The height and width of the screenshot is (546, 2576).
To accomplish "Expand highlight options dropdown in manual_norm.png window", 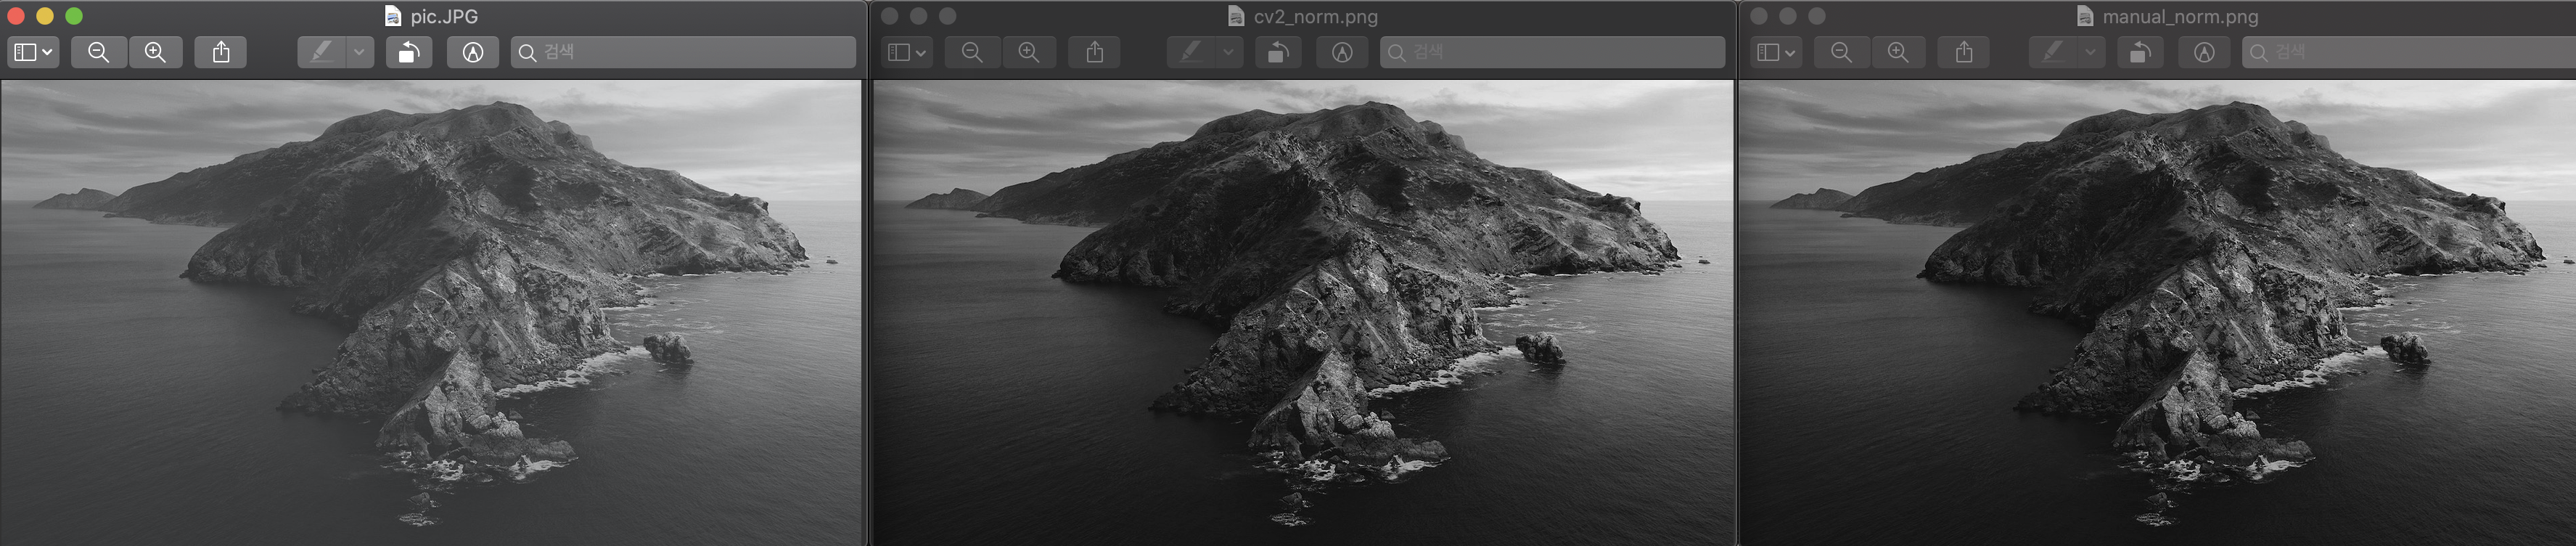I will pyautogui.click(x=2091, y=52).
